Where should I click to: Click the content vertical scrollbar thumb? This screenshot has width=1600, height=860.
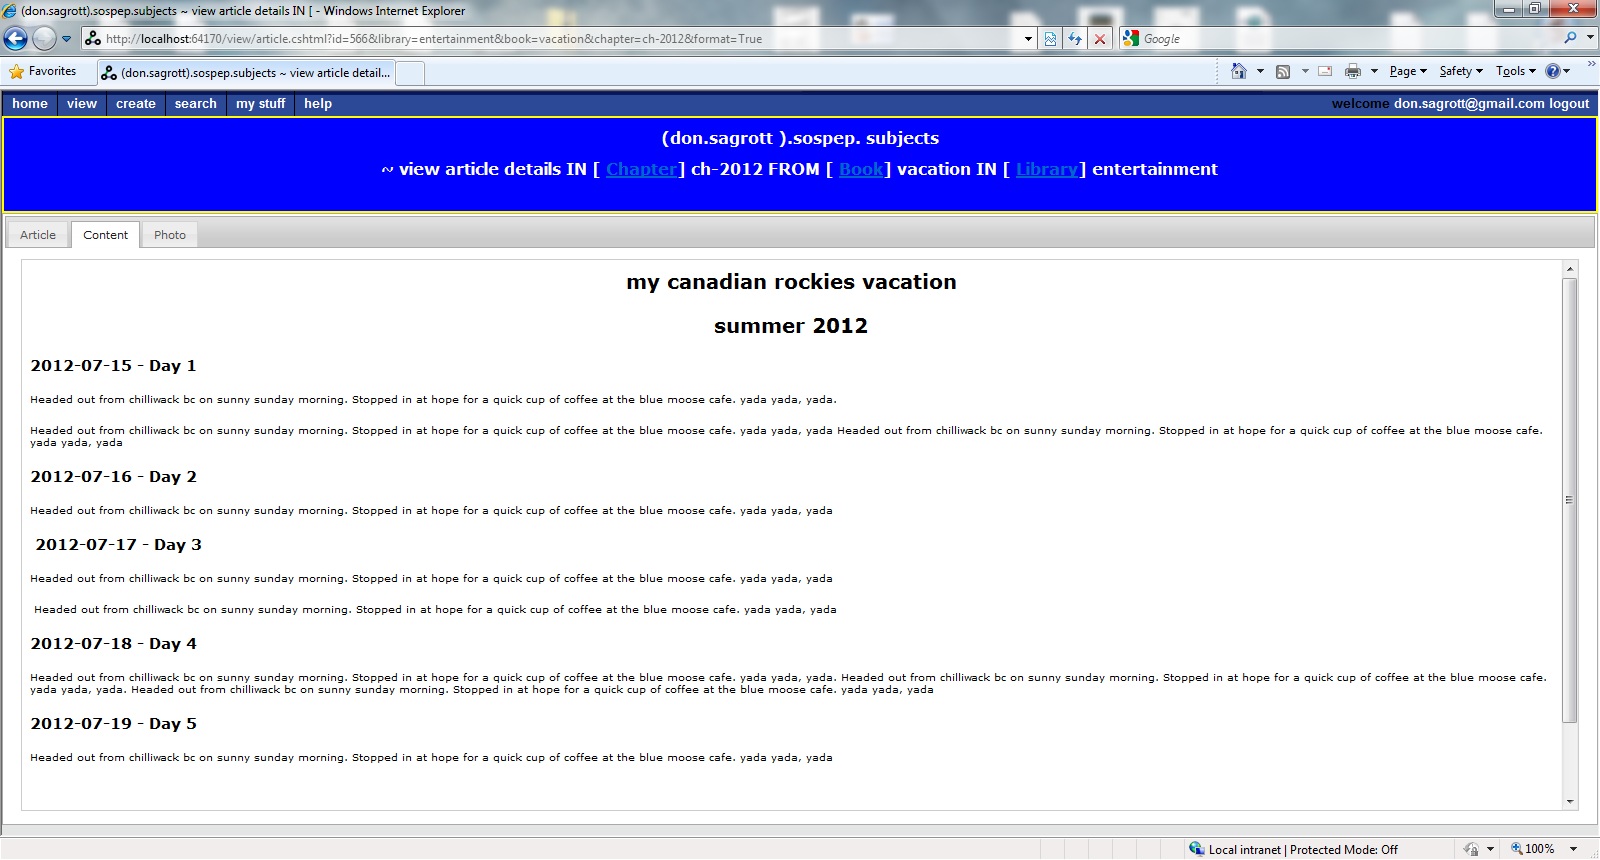point(1570,500)
